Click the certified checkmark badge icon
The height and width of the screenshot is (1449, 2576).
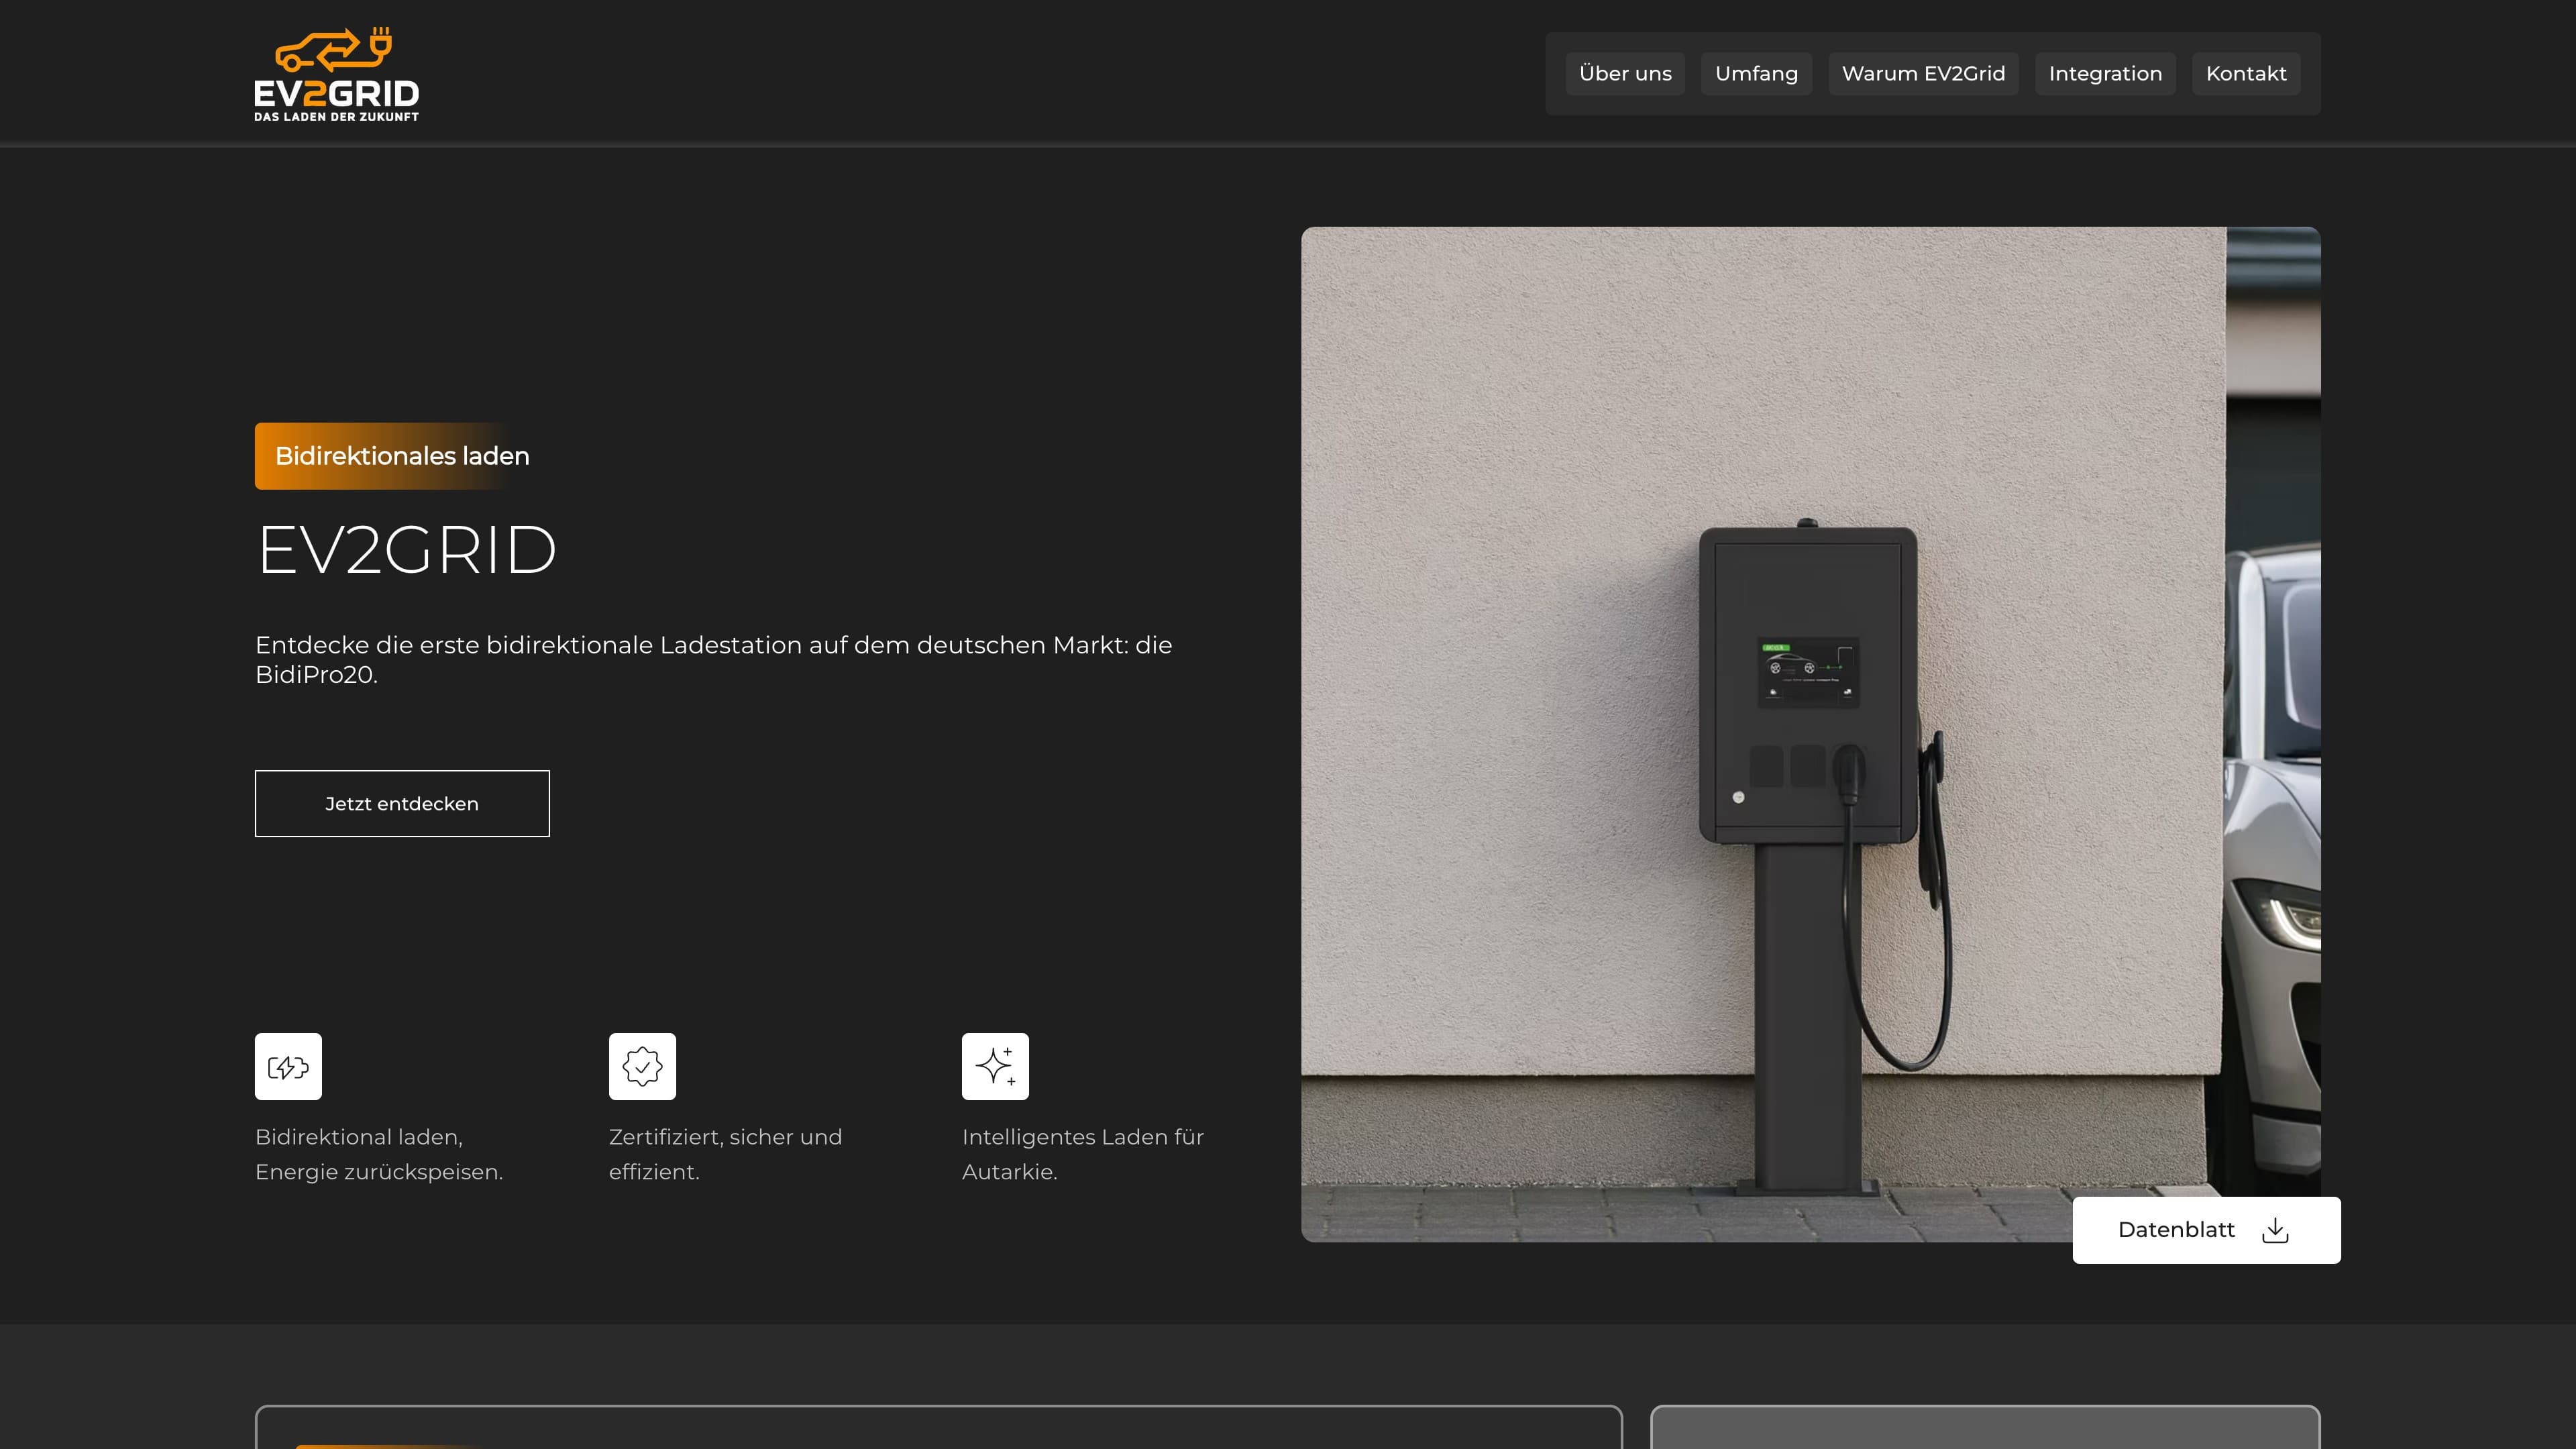642,1066
